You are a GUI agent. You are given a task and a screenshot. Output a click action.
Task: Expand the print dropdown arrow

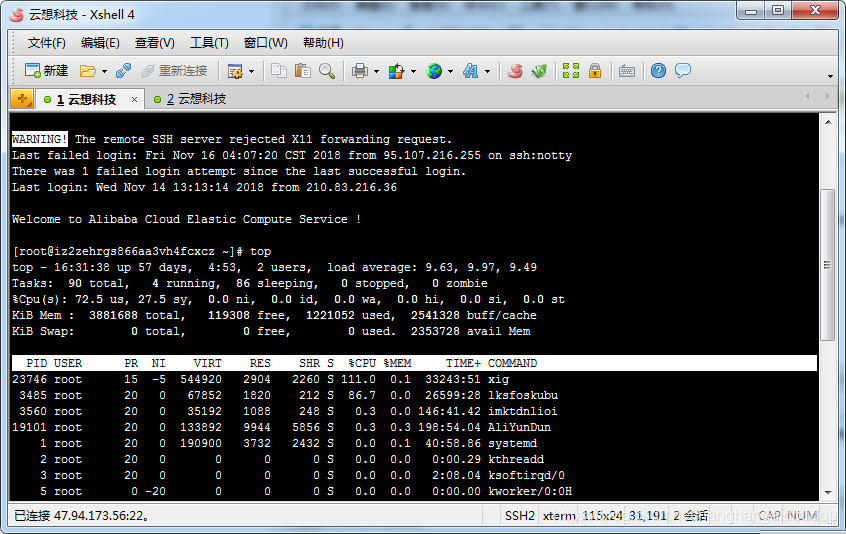(376, 71)
